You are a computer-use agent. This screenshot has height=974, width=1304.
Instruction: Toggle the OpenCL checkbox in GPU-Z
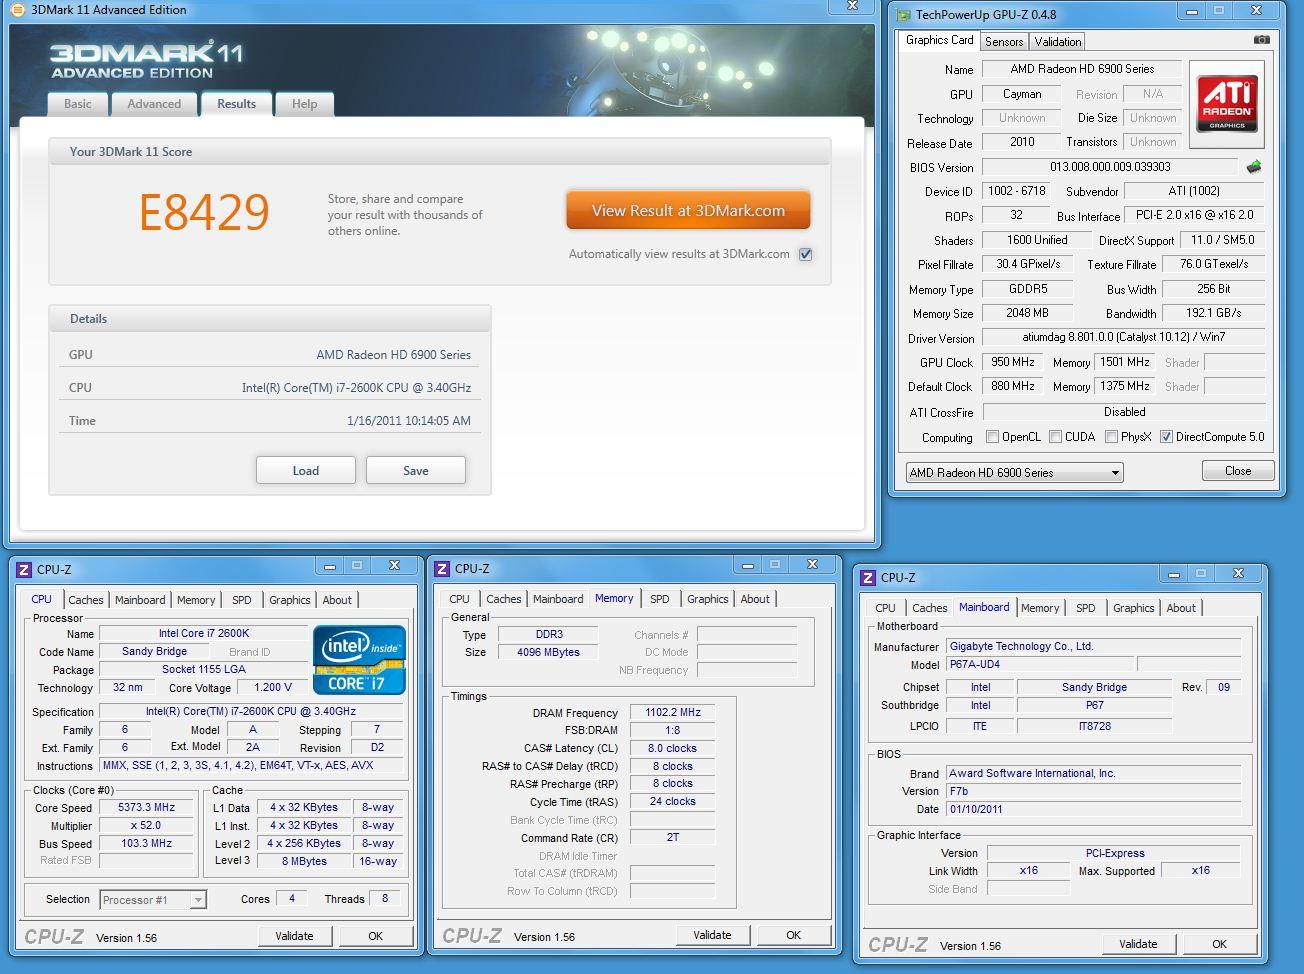point(992,437)
